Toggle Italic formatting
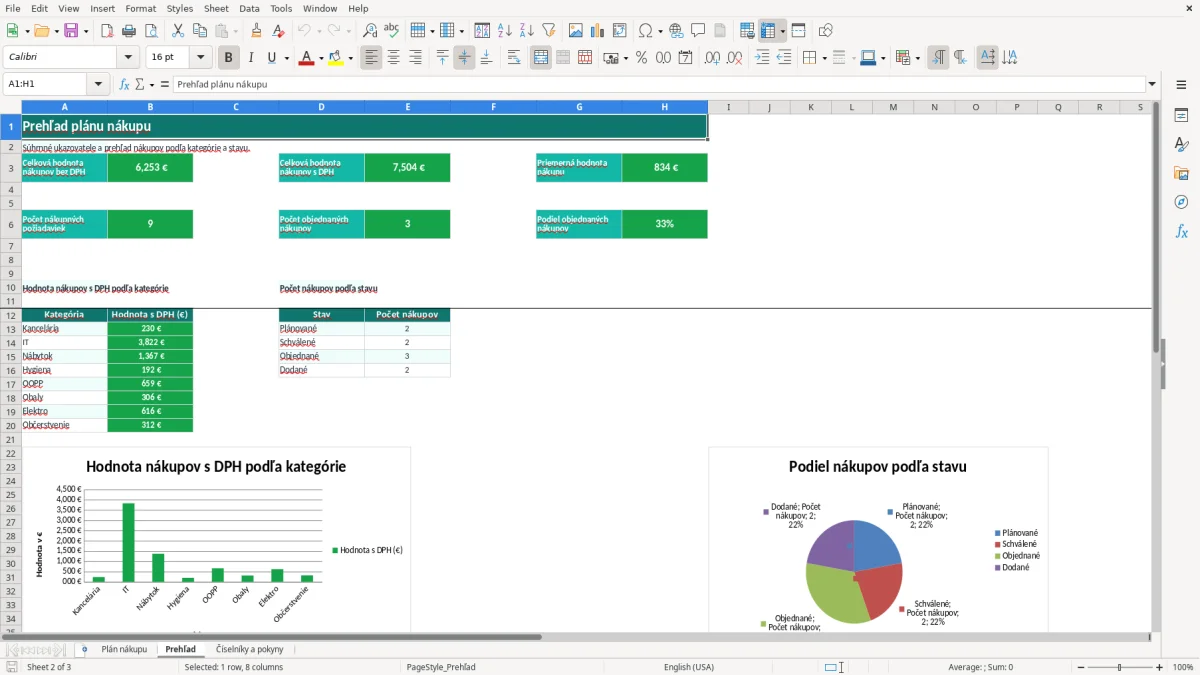Image resolution: width=1200 pixels, height=675 pixels. (251, 58)
